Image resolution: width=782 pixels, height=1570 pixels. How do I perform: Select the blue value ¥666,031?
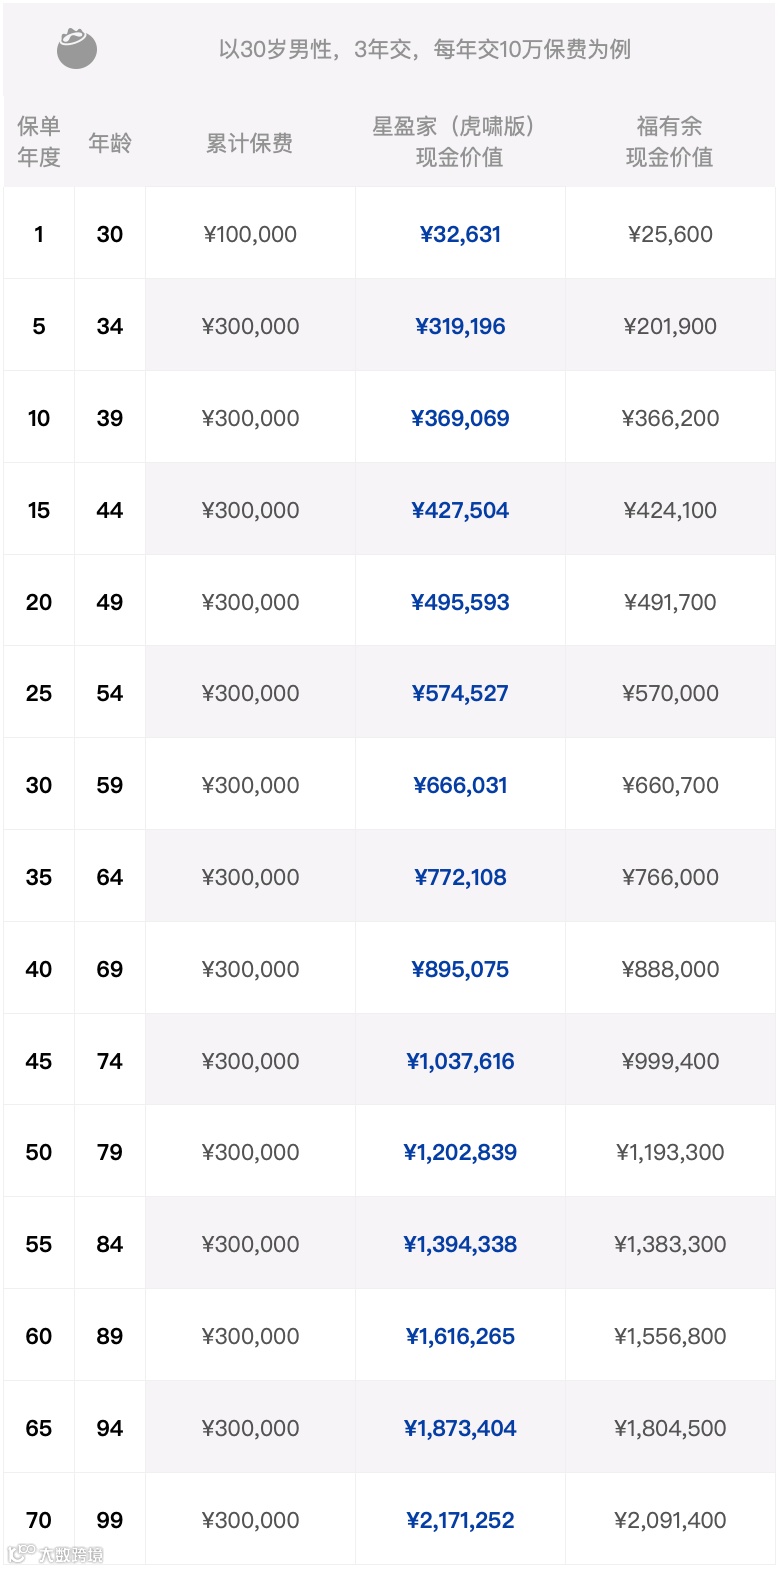click(x=460, y=785)
